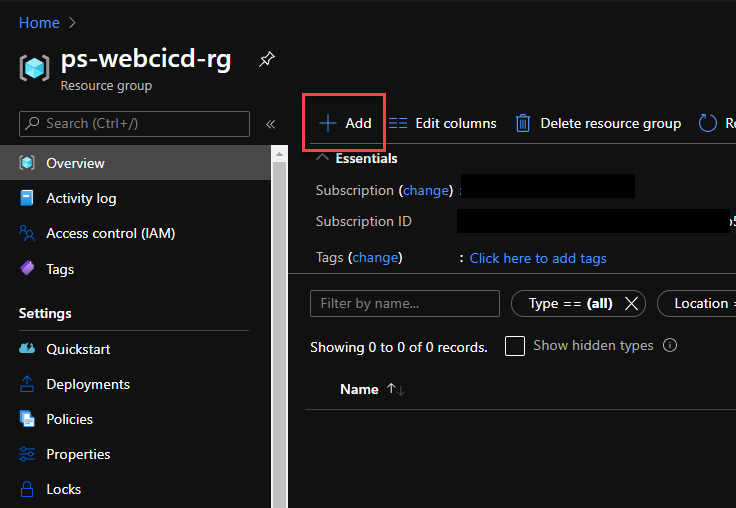Image resolution: width=736 pixels, height=508 pixels.
Task: Click 'Click here to add tags' link
Action: 538,258
